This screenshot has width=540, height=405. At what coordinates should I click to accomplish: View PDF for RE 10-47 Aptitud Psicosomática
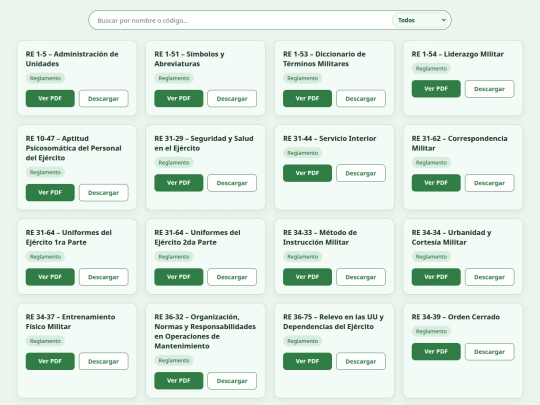(x=50, y=193)
